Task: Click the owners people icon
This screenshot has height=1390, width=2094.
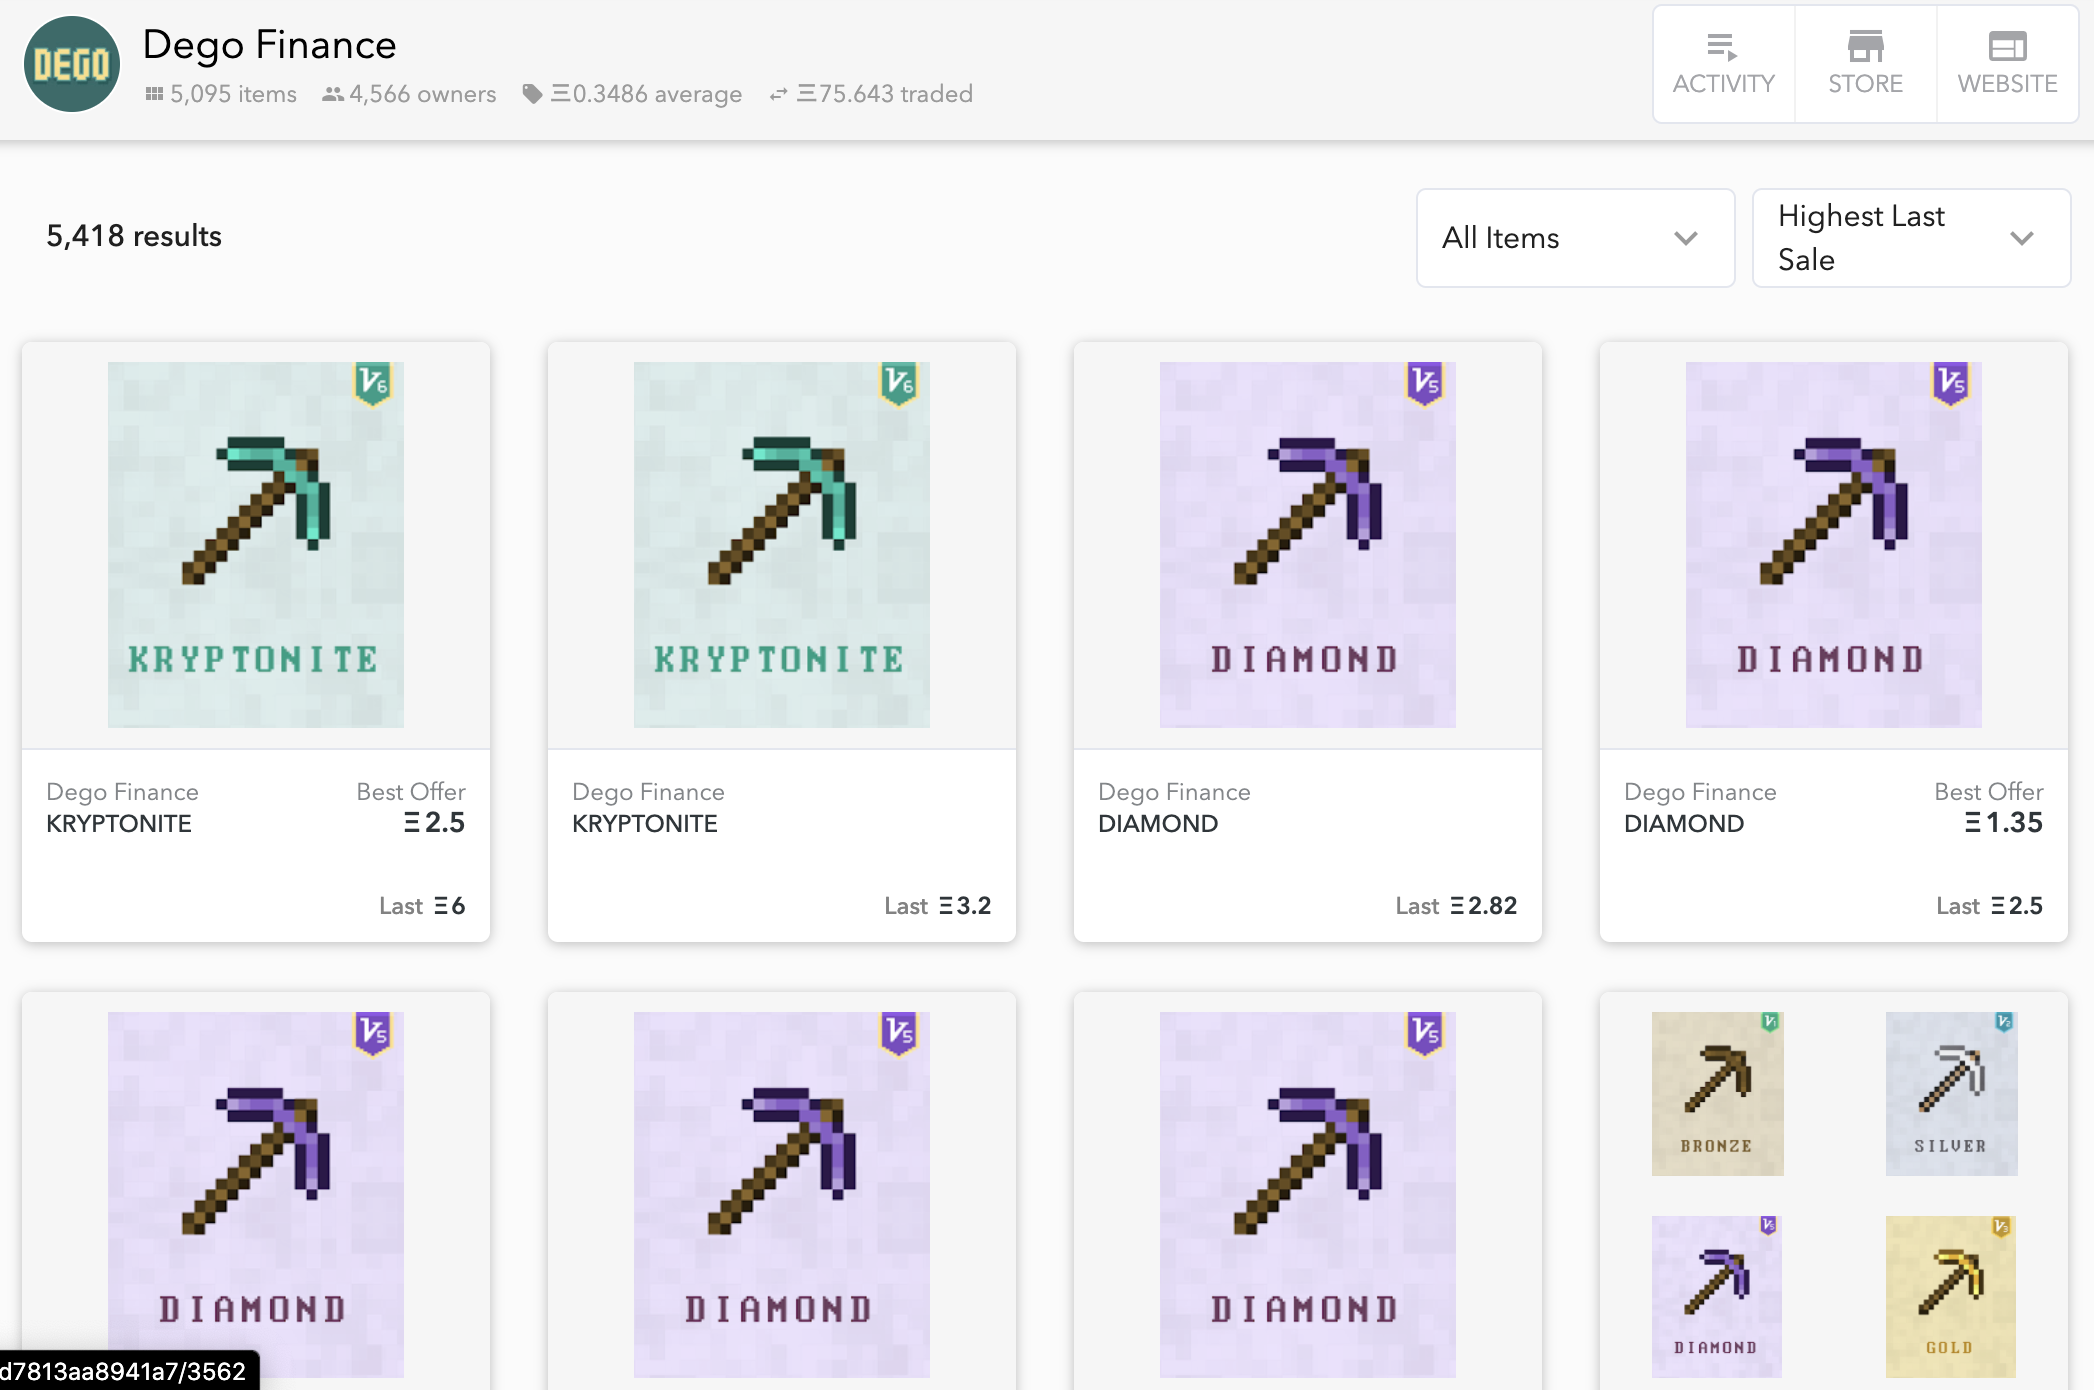Action: point(333,94)
